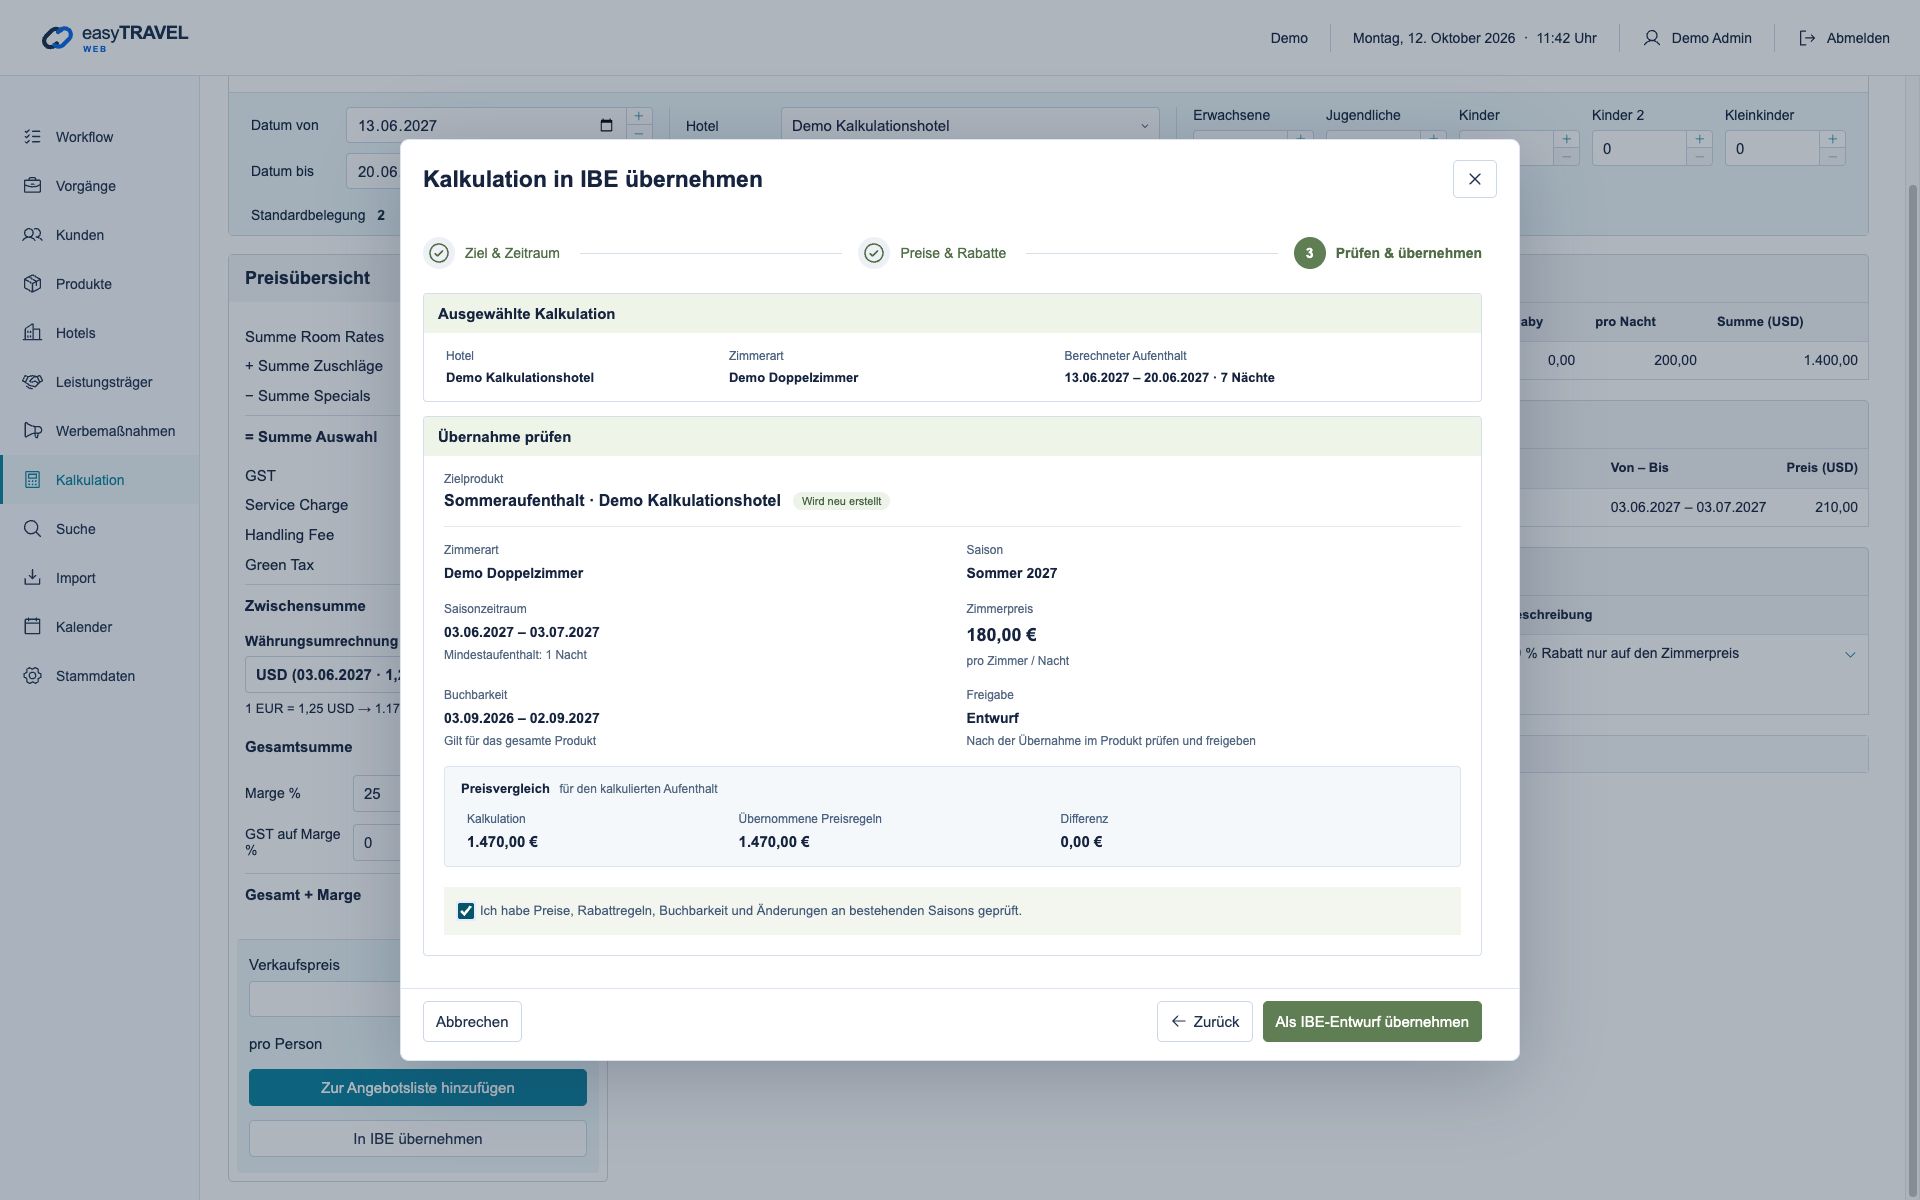1920x1200 pixels.
Task: Click the Datum von date field
Action: [x=485, y=125]
